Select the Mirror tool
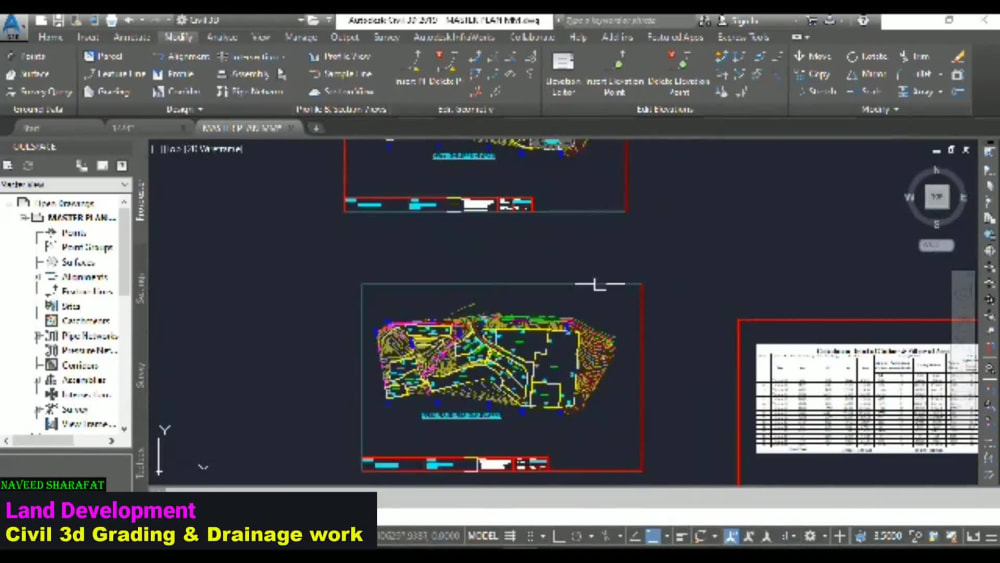Viewport: 1000px width, 563px height. pos(866,74)
